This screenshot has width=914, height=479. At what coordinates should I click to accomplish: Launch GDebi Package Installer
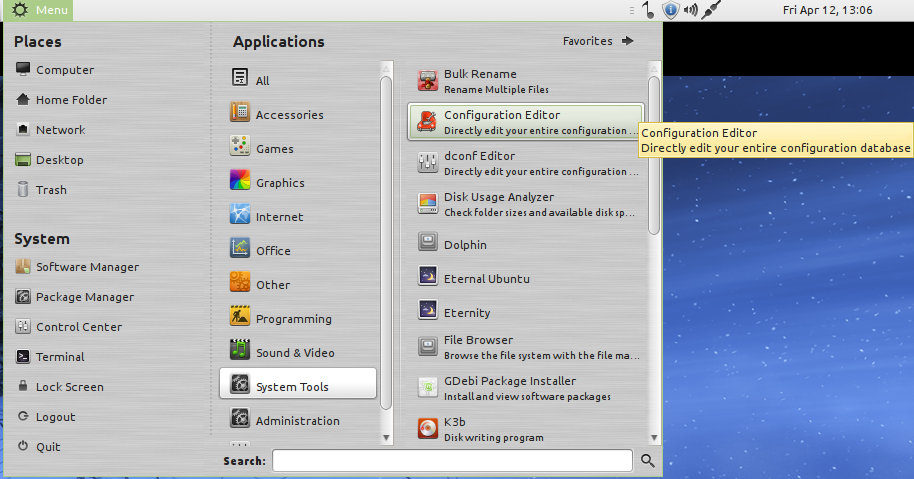[526, 388]
